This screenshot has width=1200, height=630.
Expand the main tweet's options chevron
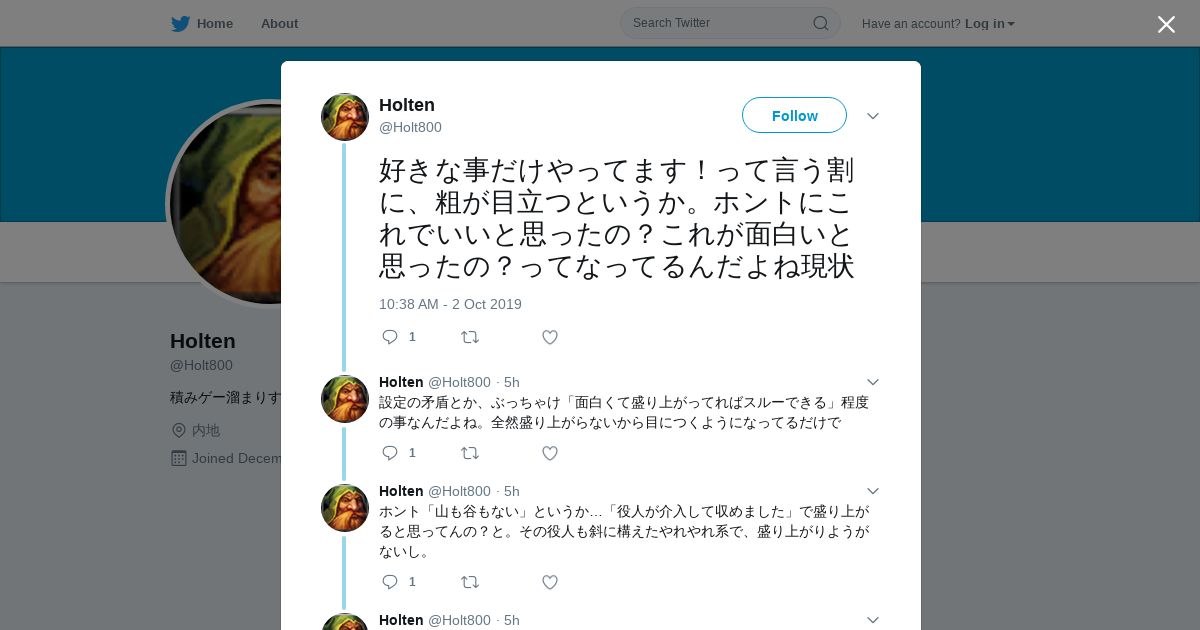[872, 116]
